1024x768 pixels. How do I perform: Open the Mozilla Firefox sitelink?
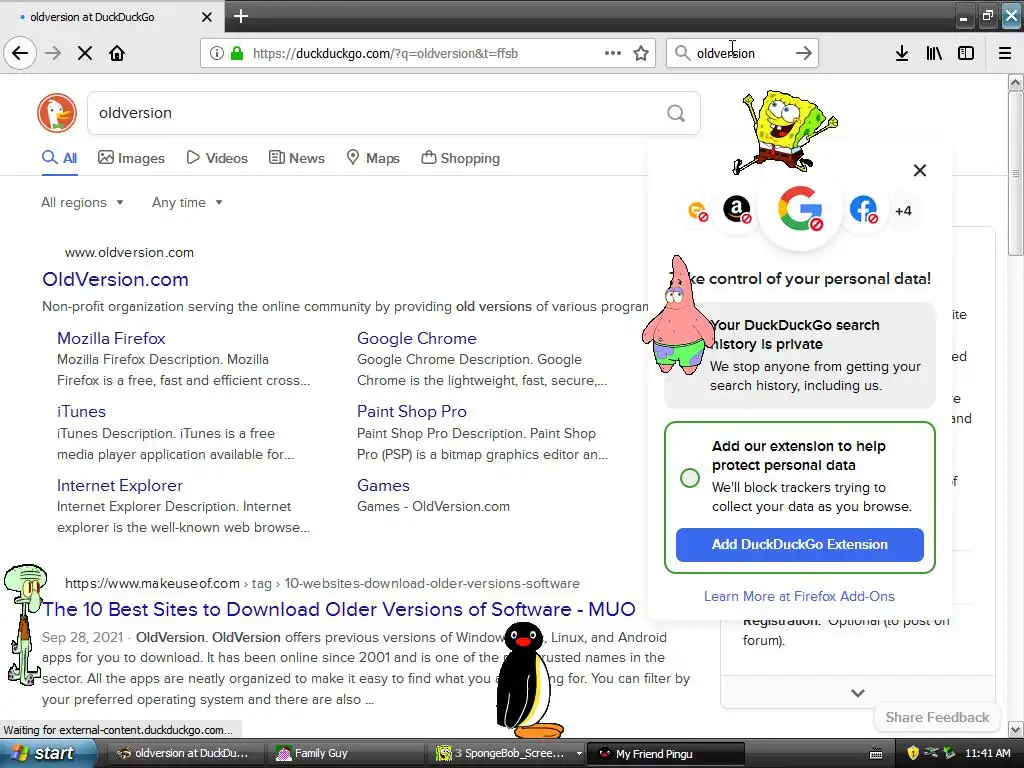[x=111, y=338]
